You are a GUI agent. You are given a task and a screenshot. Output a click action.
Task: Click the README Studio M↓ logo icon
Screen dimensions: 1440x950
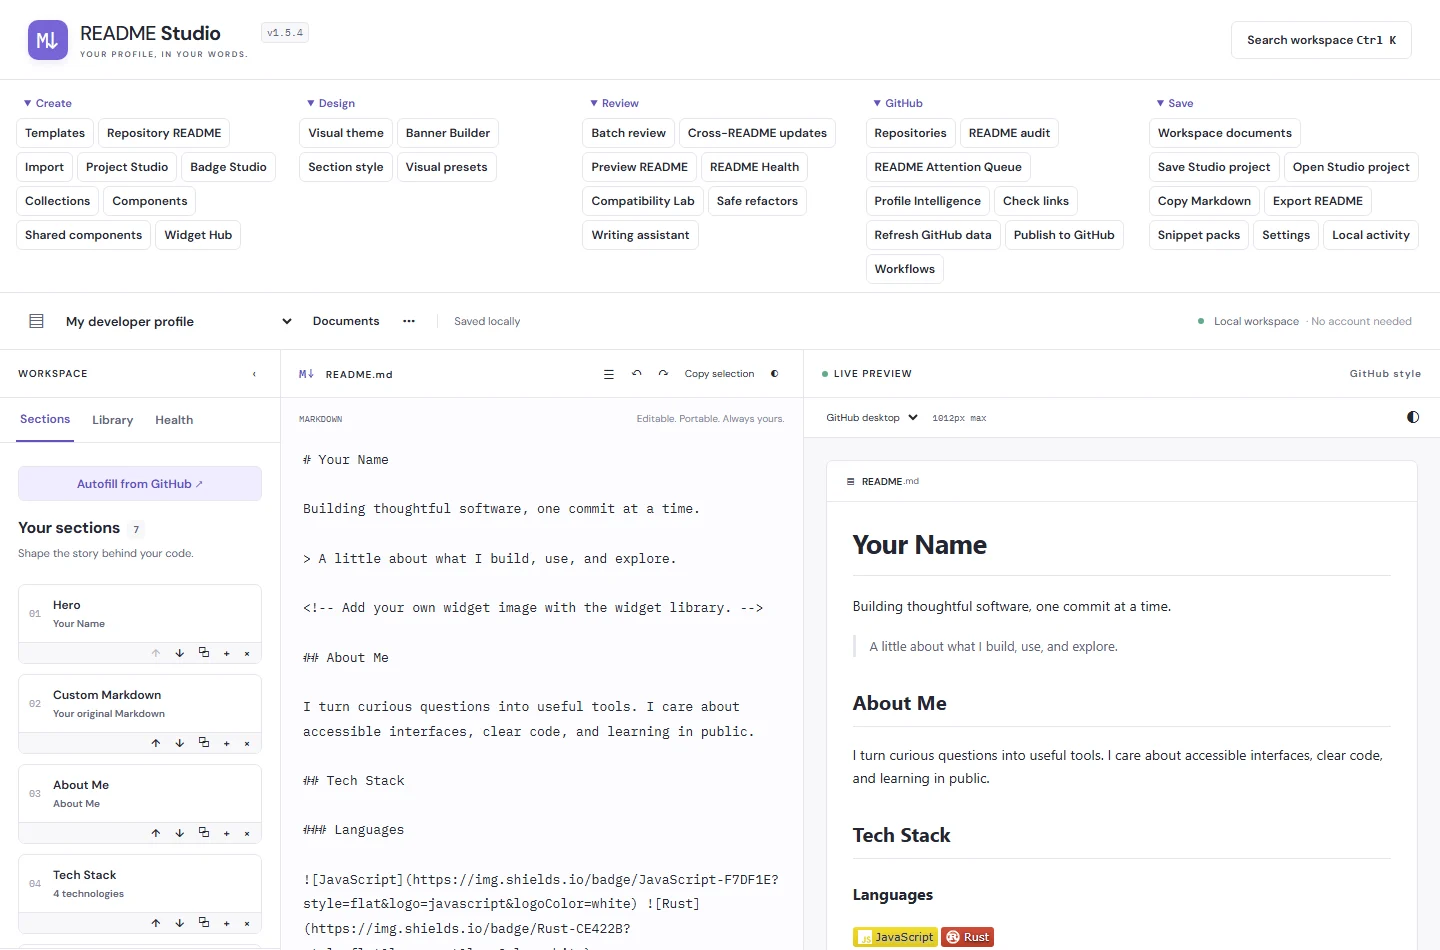tap(48, 40)
